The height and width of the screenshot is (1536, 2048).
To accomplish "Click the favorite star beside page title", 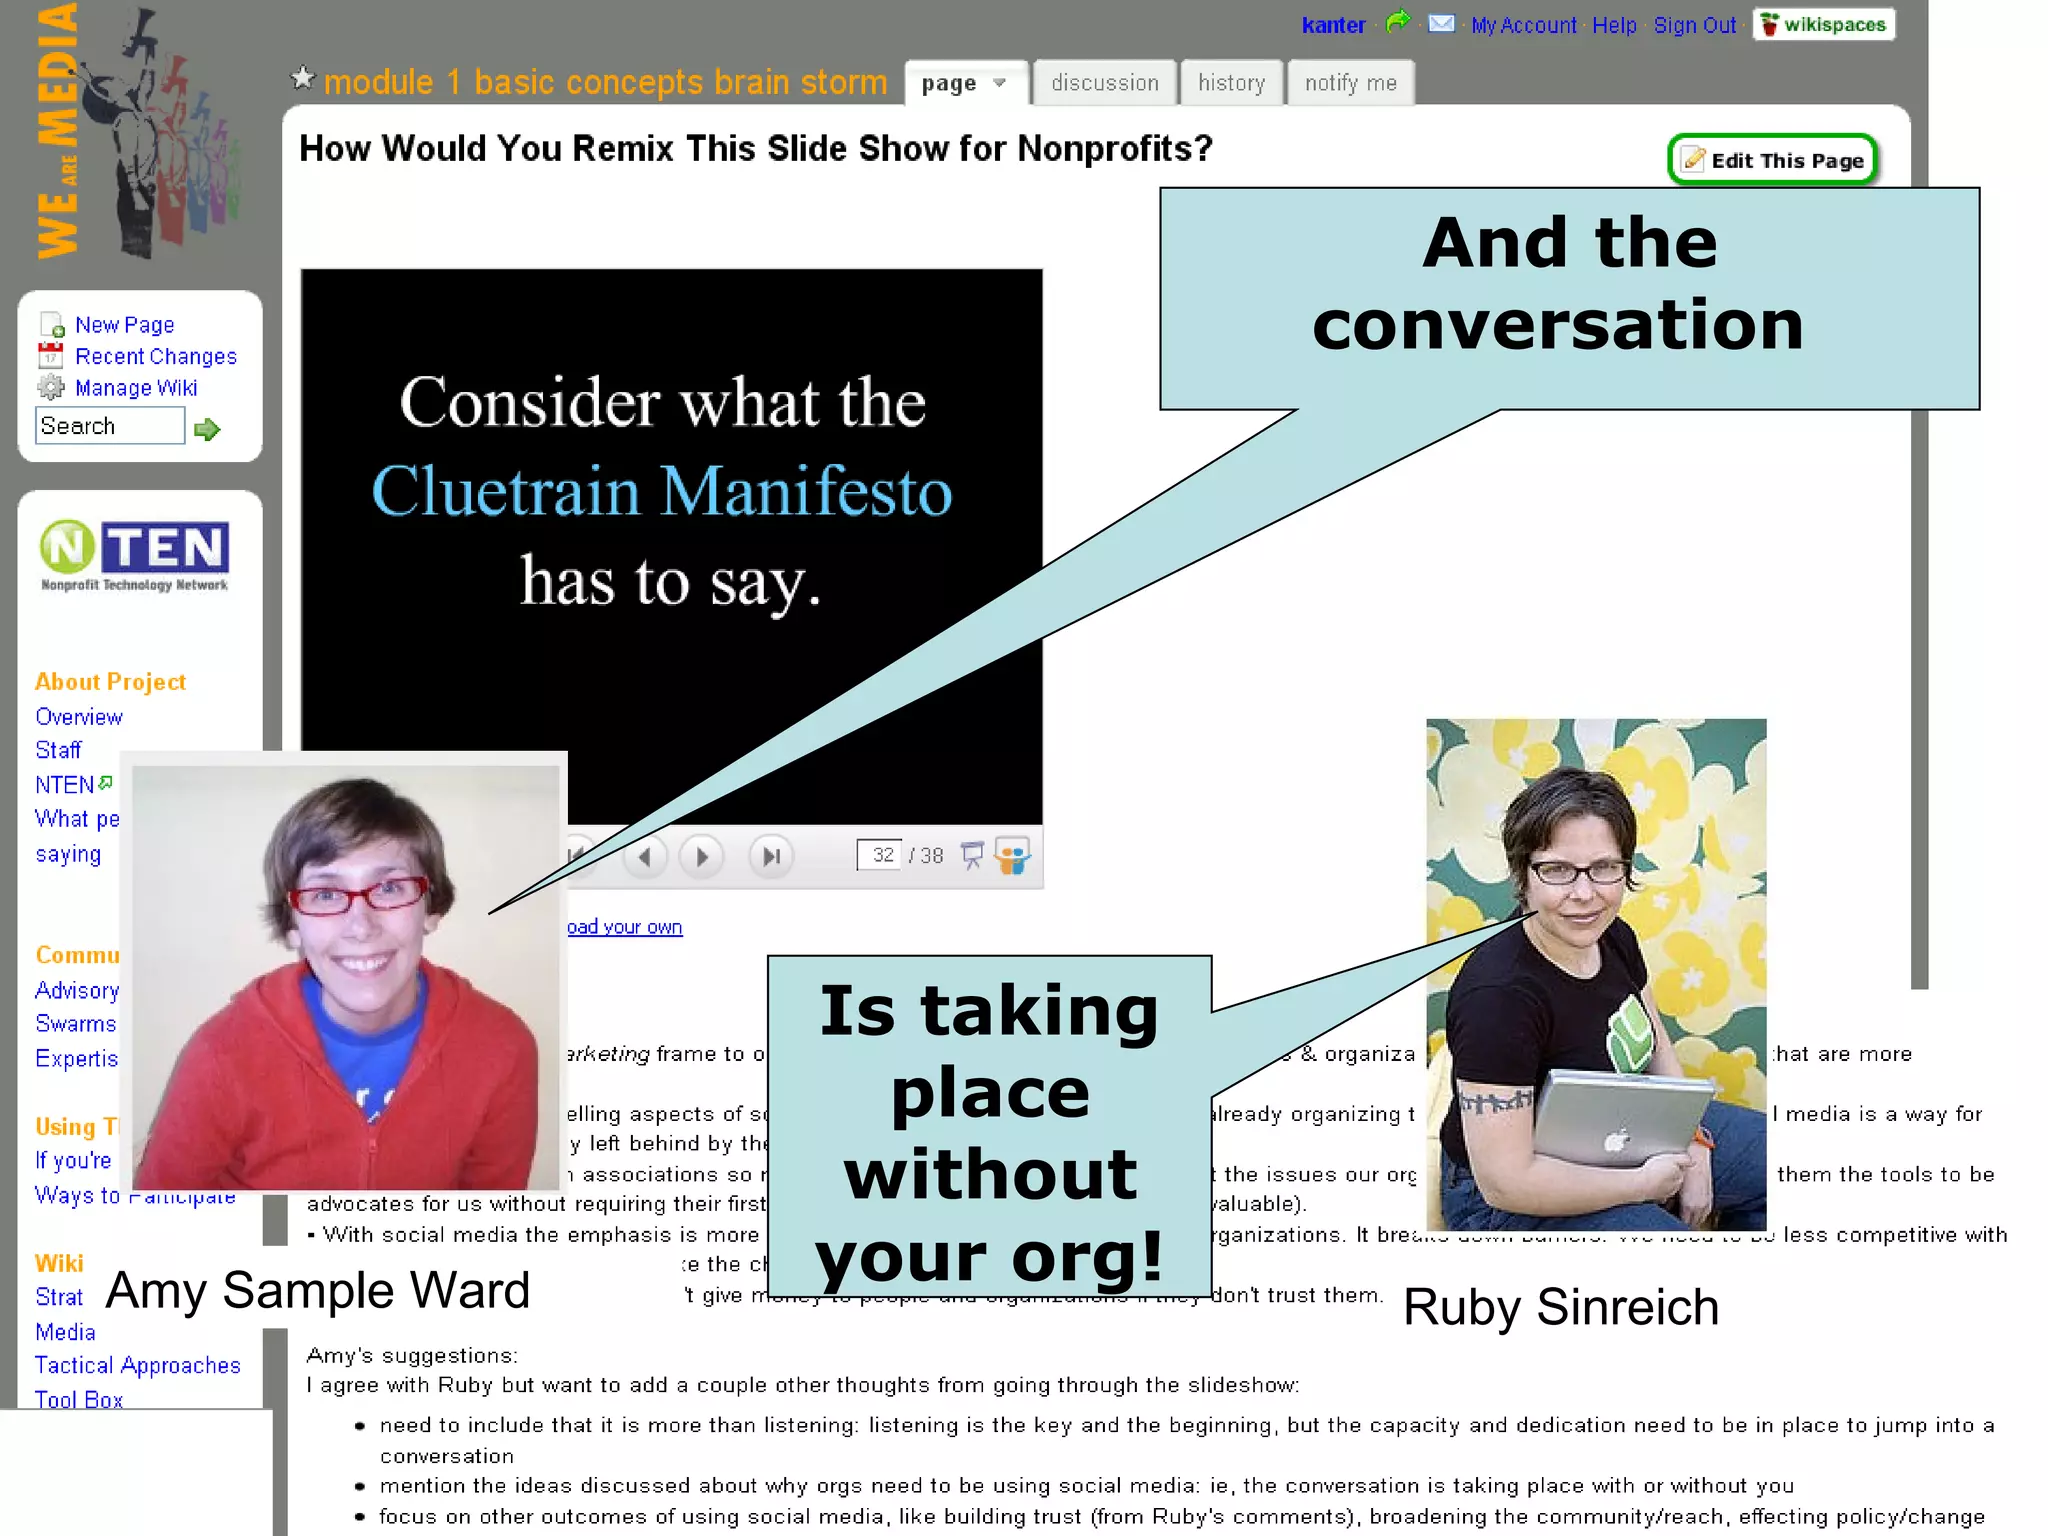I will pos(302,78).
